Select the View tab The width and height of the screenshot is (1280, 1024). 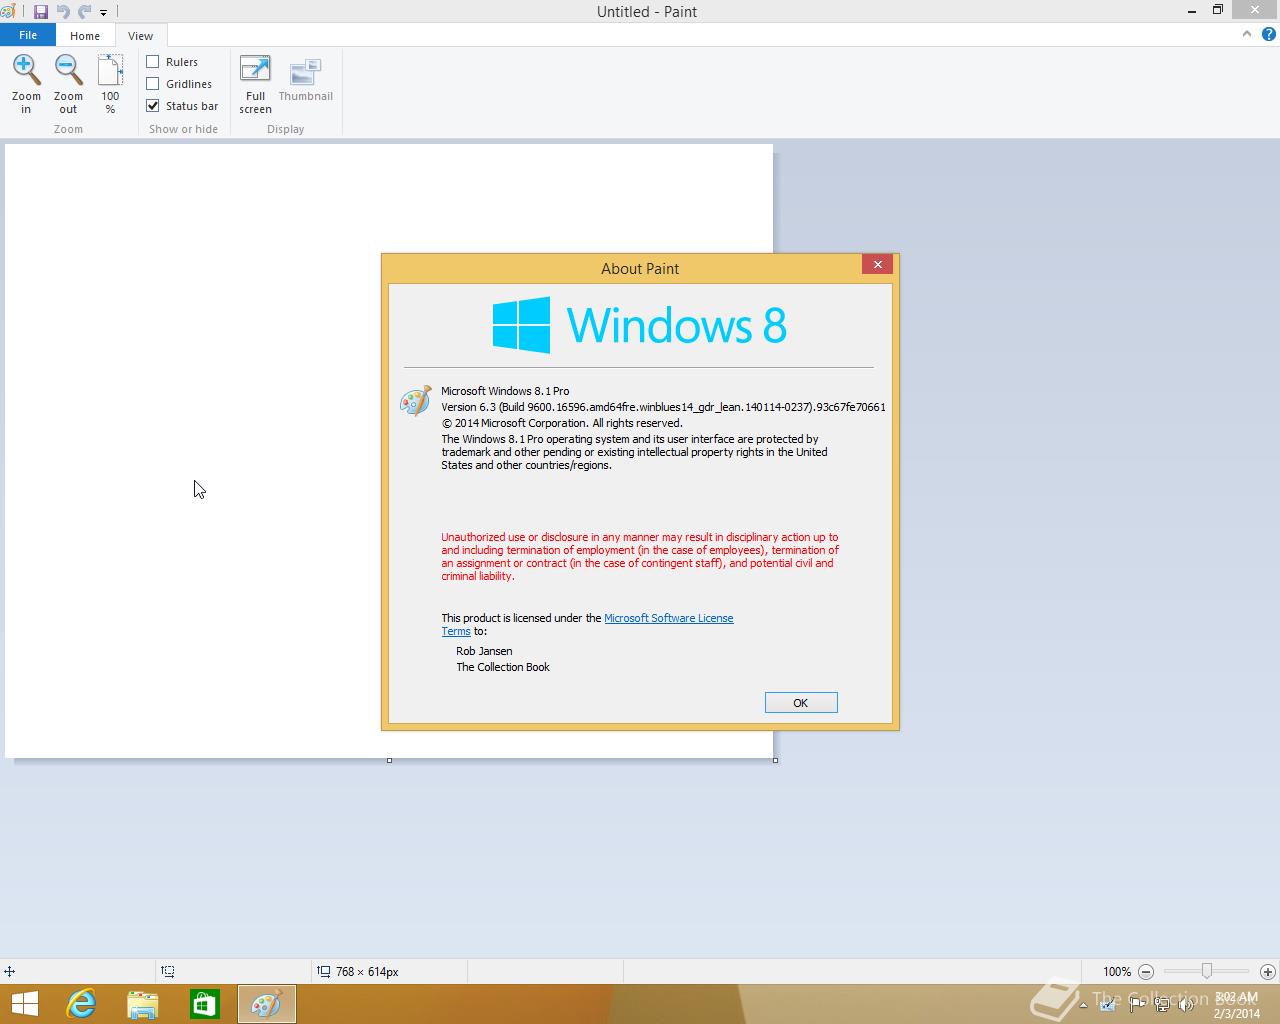point(140,35)
